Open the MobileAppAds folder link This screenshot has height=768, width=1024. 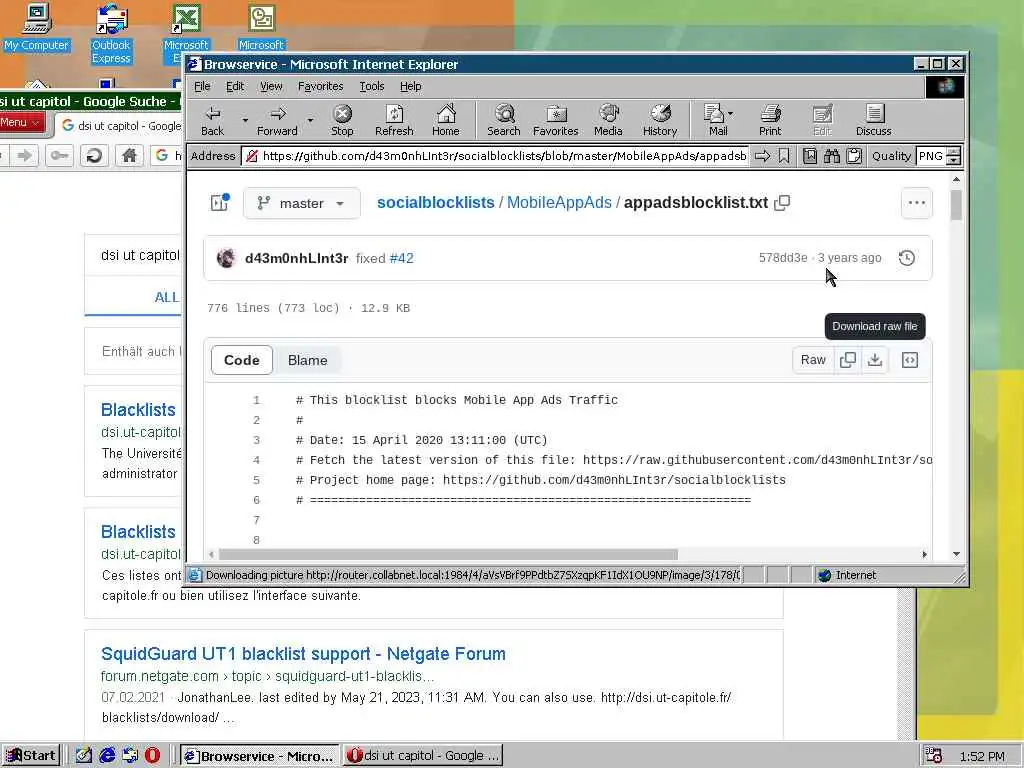pyautogui.click(x=559, y=202)
